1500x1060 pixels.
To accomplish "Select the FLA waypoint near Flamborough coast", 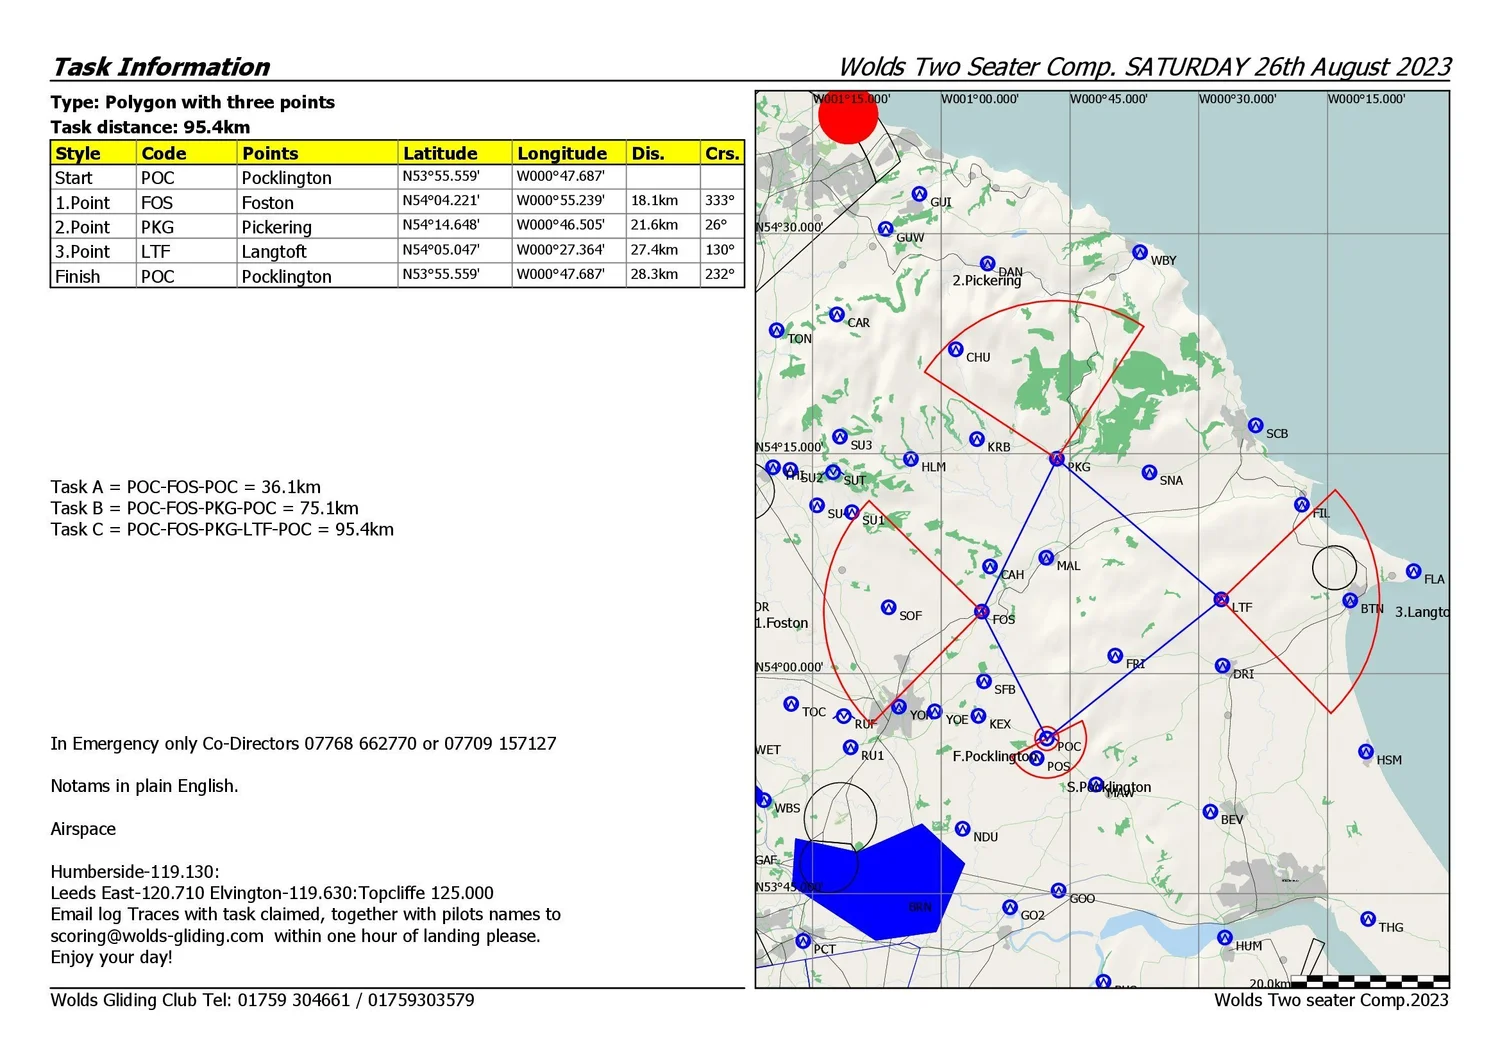I will [1414, 570].
